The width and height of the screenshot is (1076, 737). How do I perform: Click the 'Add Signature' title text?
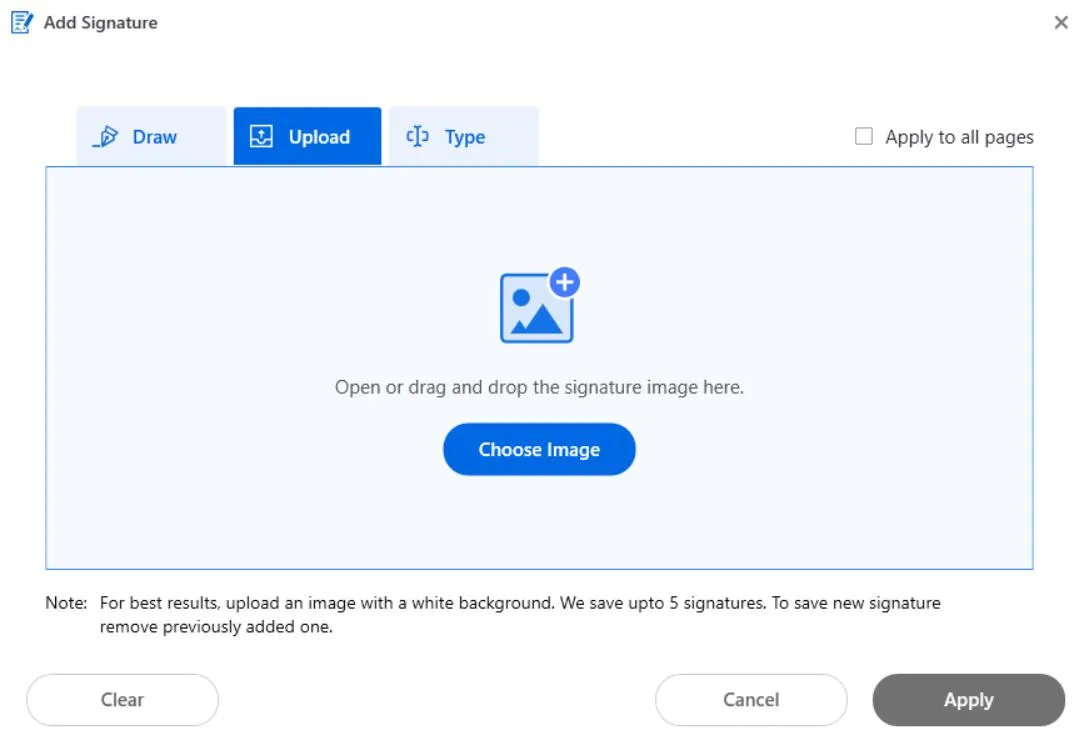[100, 22]
